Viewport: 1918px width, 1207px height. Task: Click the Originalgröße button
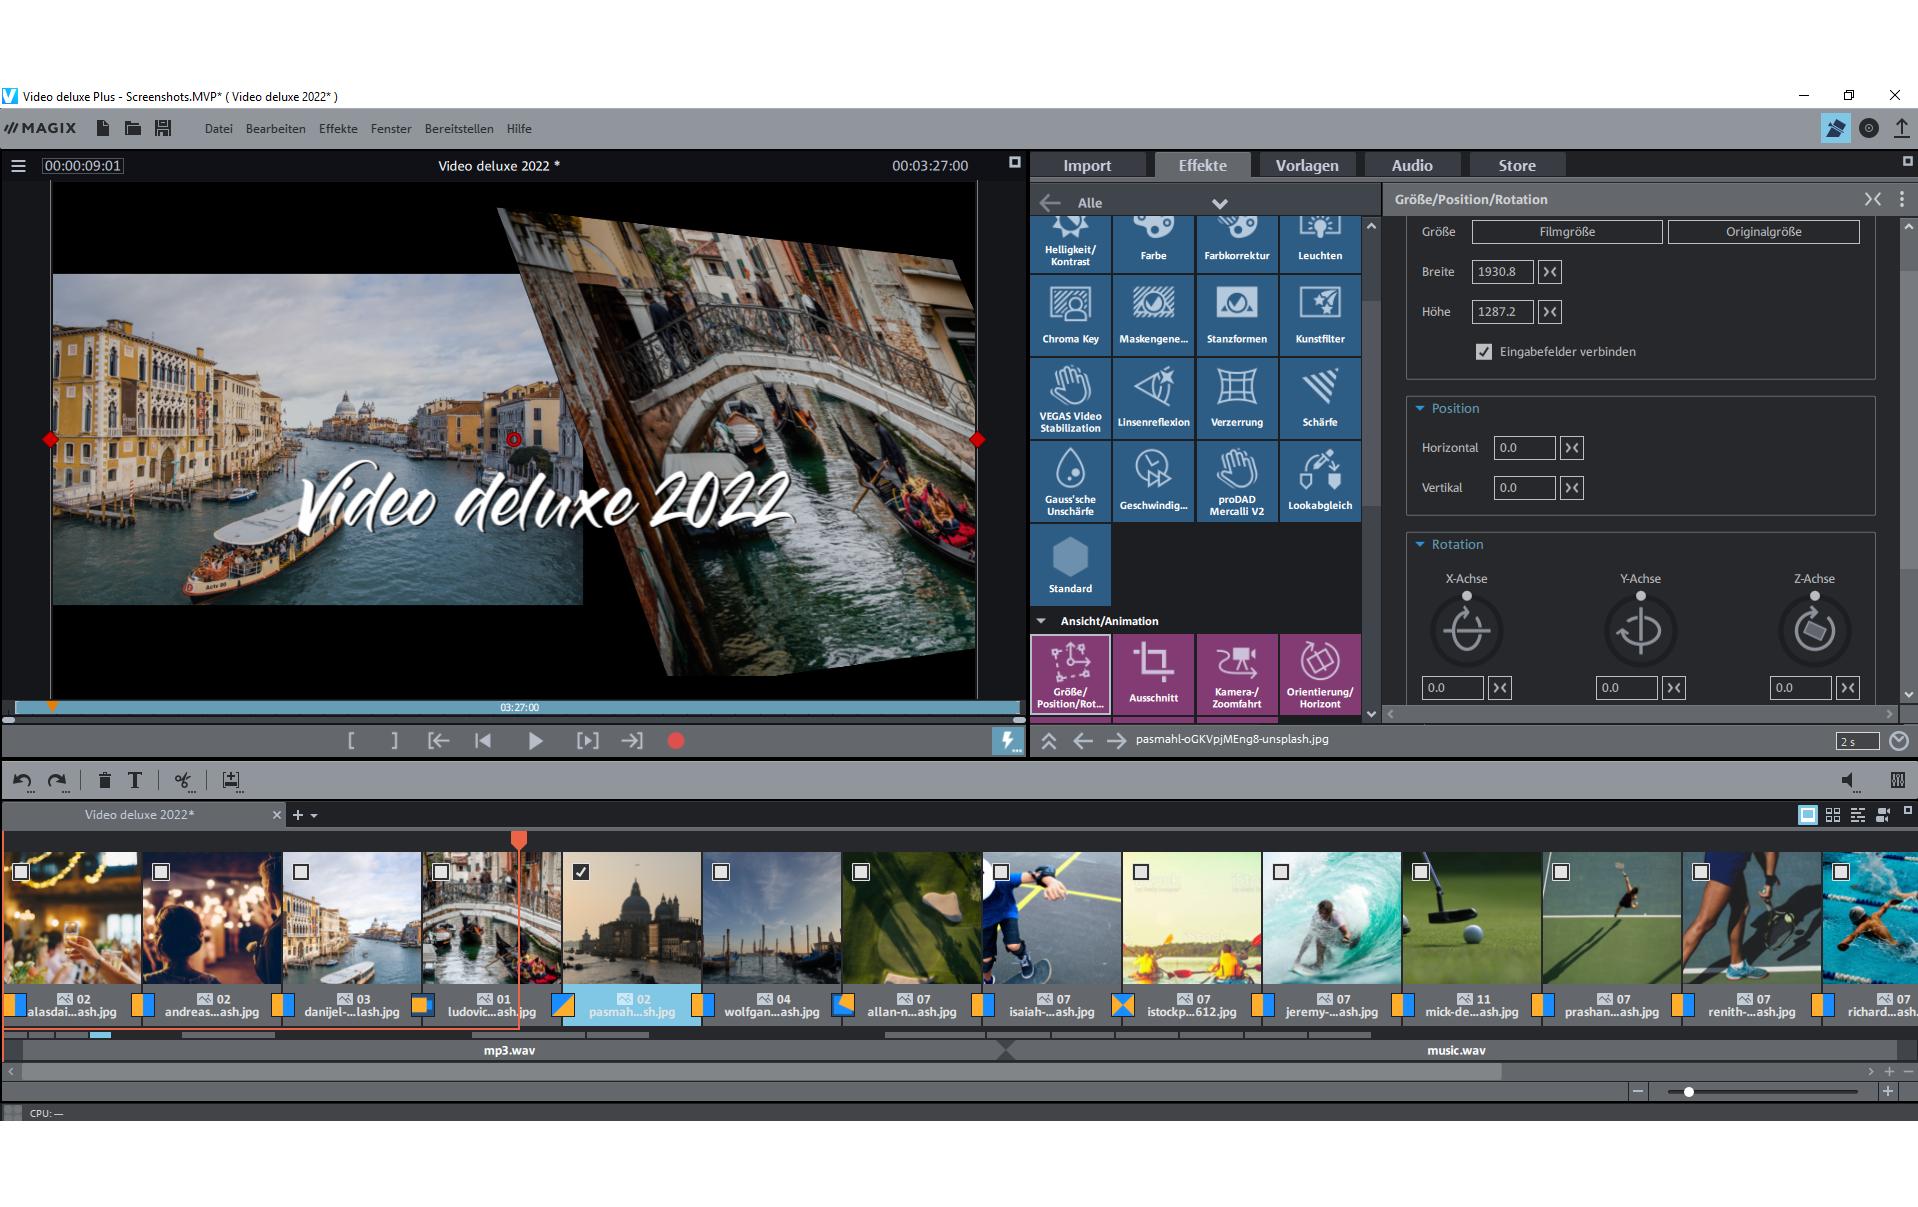coord(1763,232)
